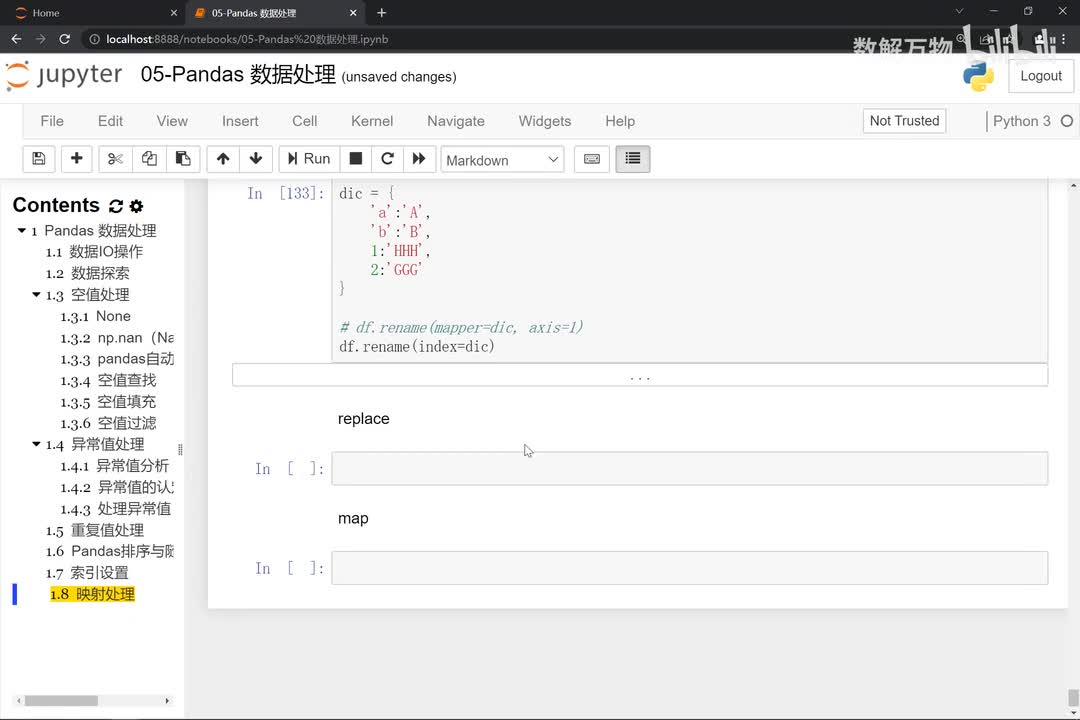Open the Cell menu
The image size is (1080, 720).
pos(304,121)
